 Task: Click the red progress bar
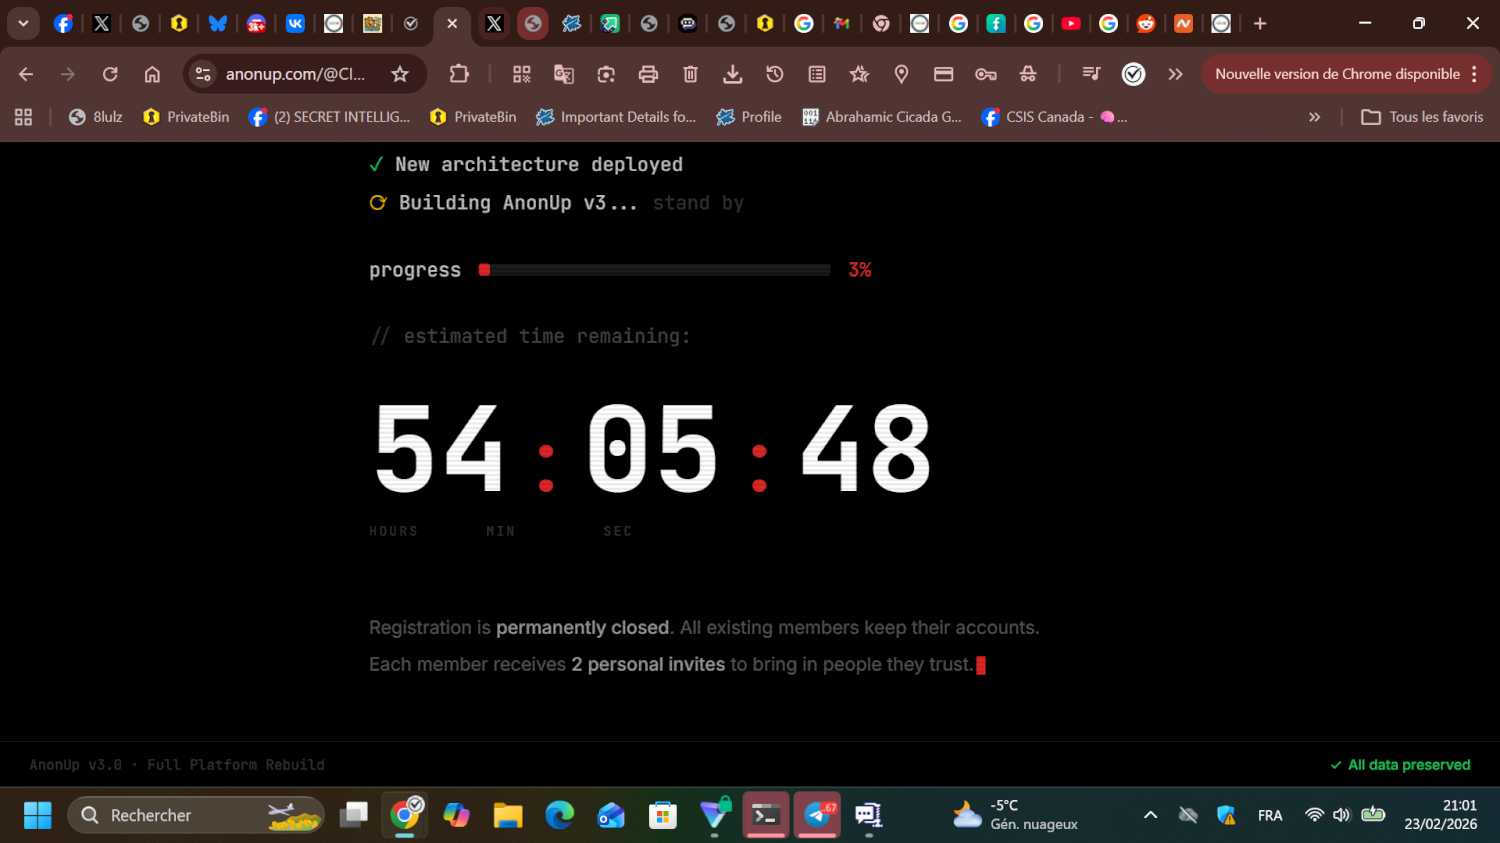(x=655, y=270)
